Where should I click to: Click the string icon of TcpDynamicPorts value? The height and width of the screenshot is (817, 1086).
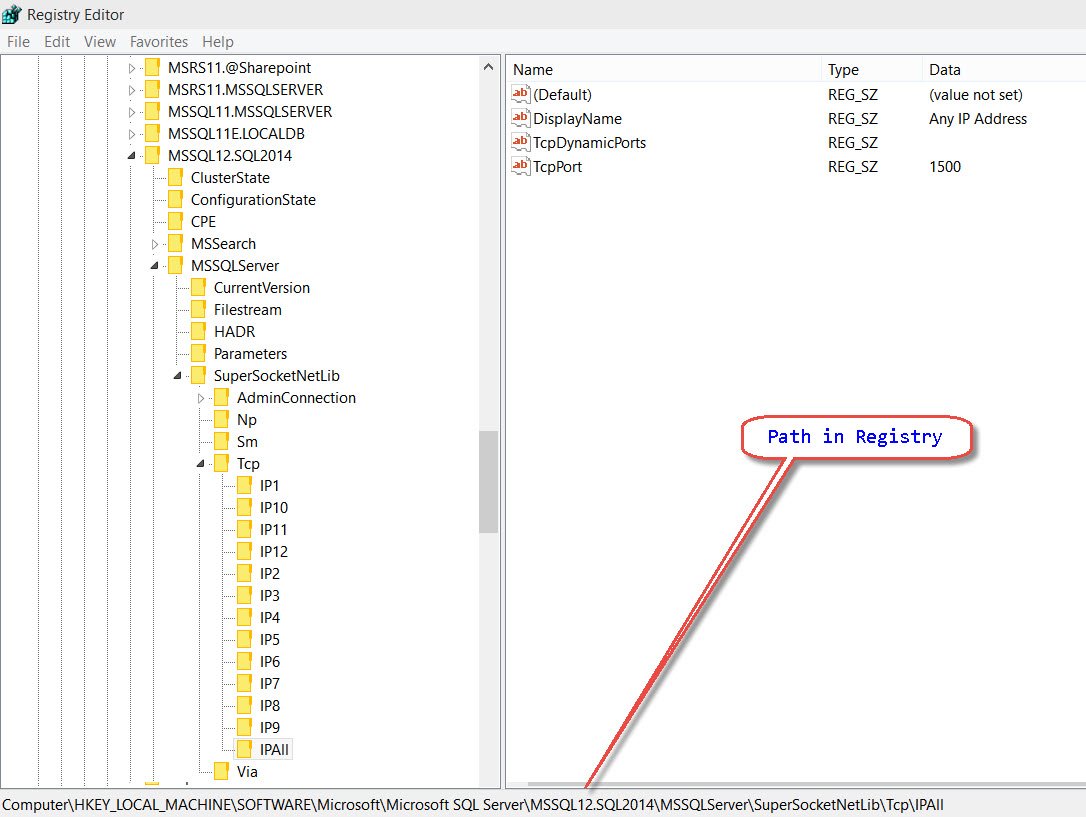(521, 143)
